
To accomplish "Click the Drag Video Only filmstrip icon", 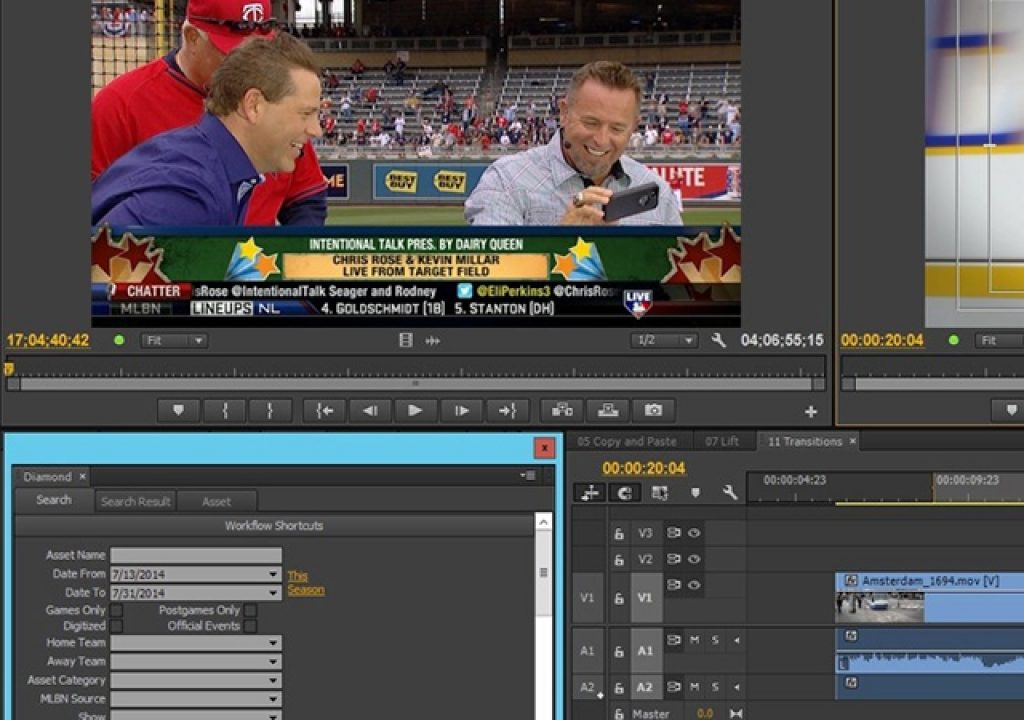I will coord(406,340).
